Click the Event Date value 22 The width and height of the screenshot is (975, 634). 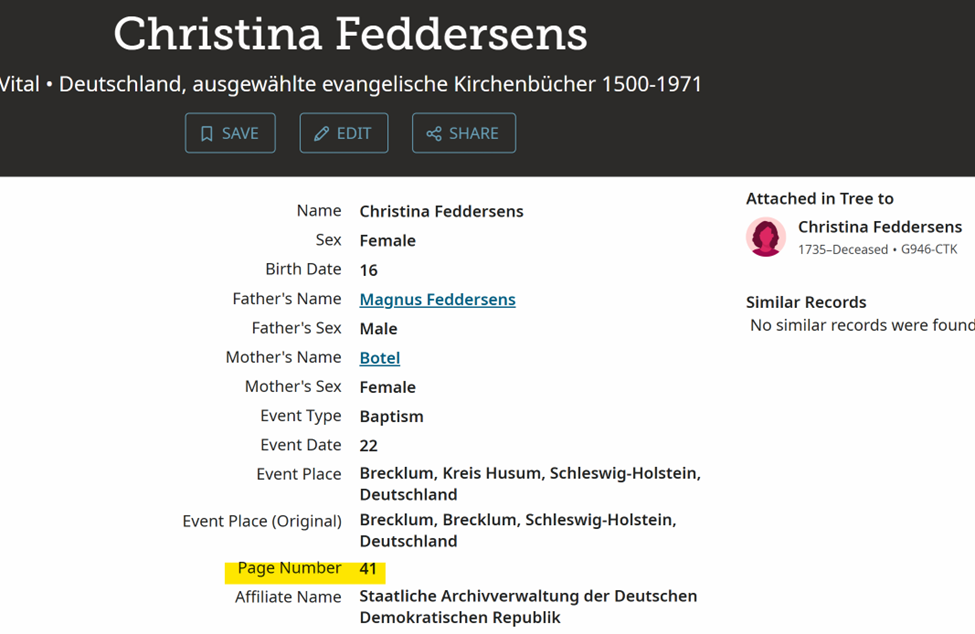coord(368,445)
